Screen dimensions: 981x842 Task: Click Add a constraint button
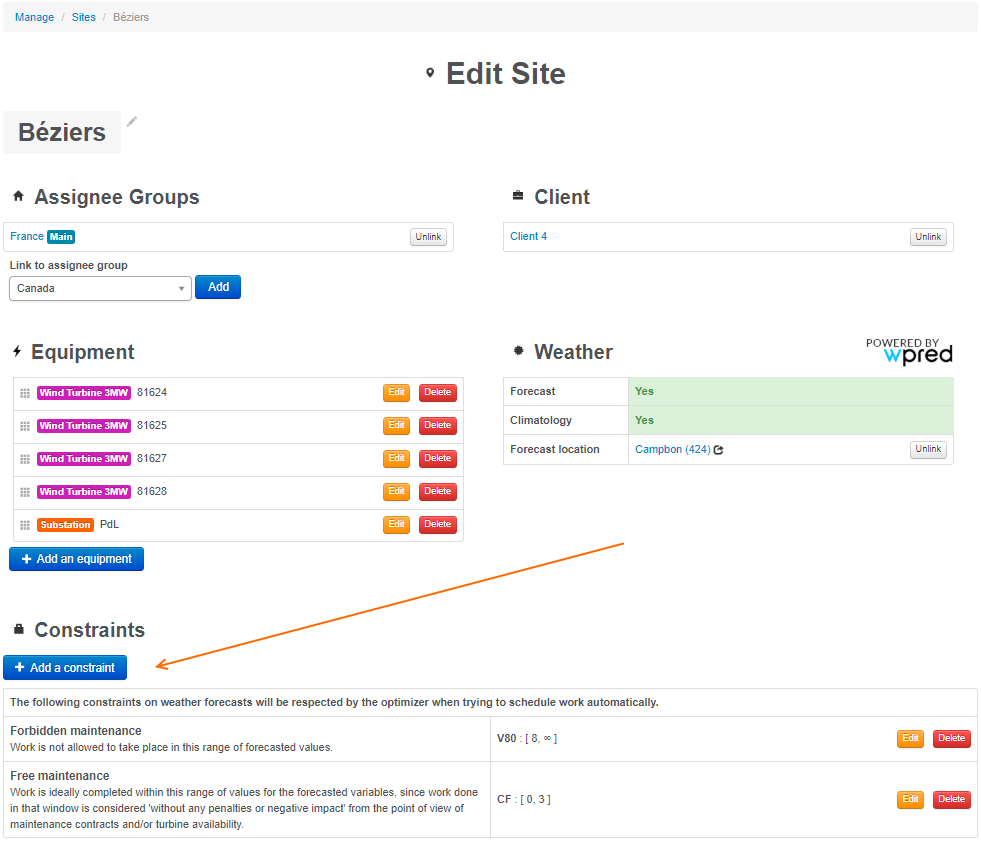(64, 667)
